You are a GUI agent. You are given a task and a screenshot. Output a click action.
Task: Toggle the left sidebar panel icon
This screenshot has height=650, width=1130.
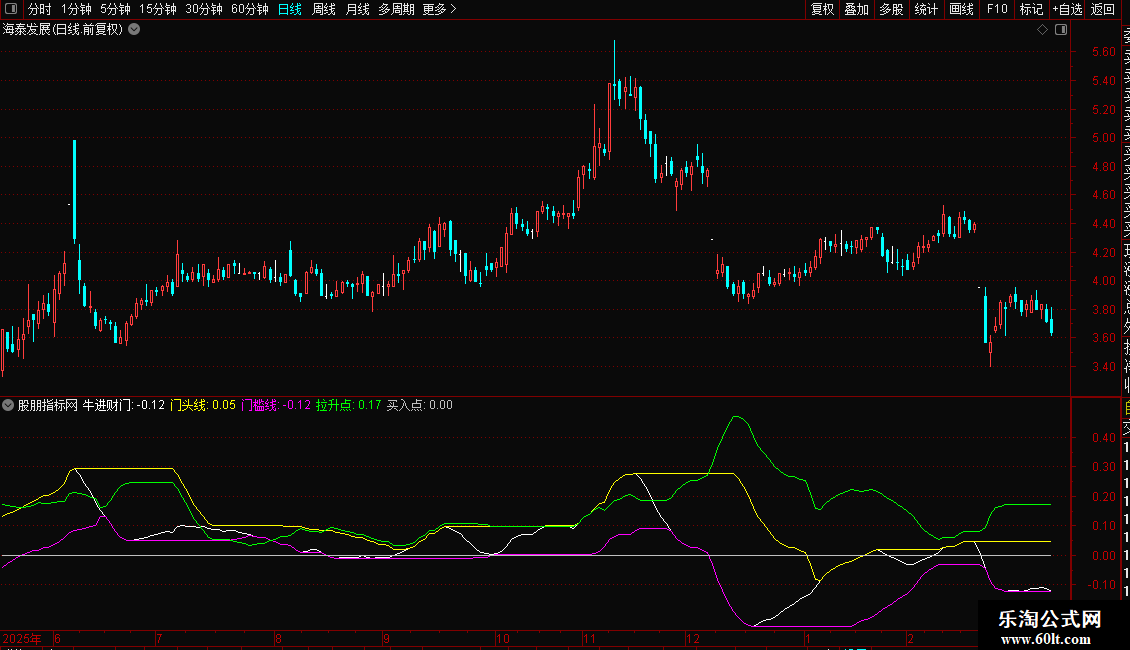click(10, 9)
